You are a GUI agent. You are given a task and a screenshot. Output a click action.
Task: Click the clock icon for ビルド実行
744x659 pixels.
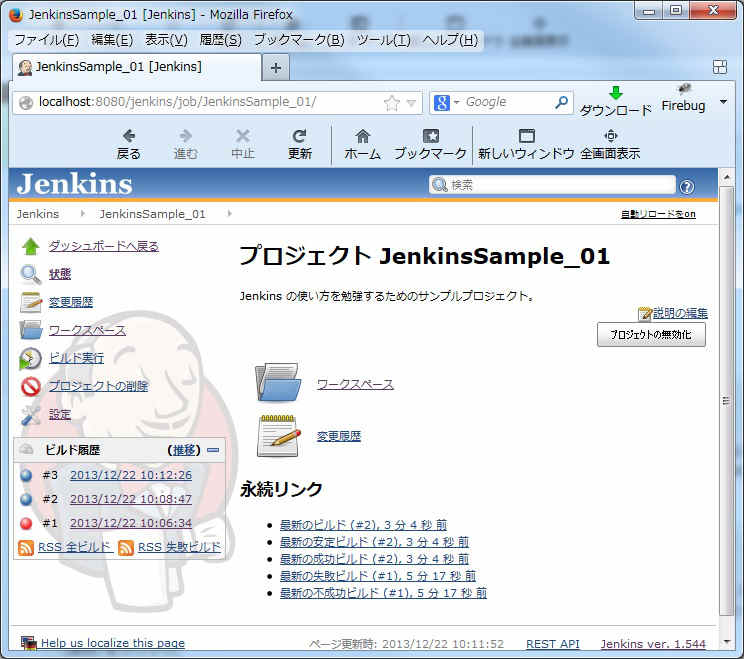pos(30,359)
